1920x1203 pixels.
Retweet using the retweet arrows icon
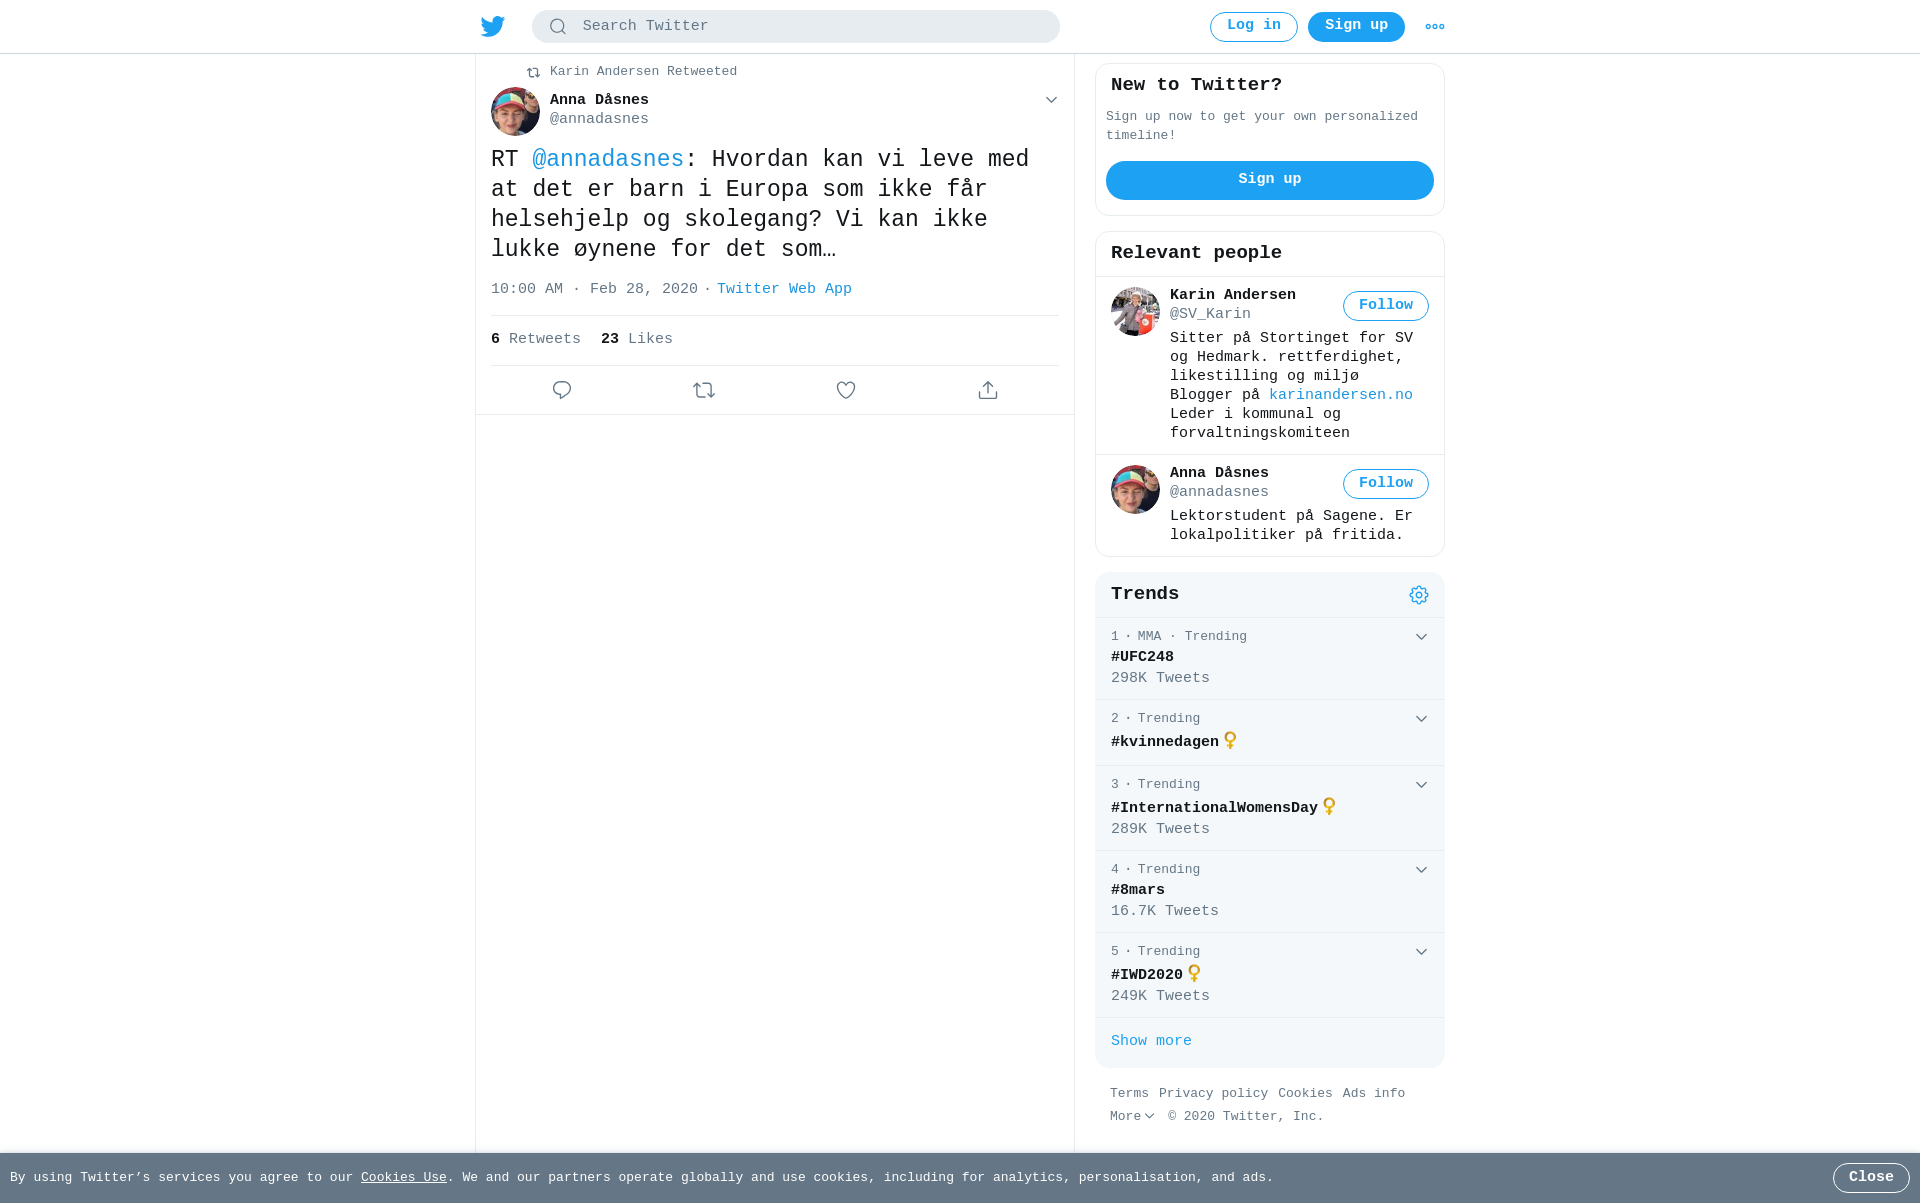(704, 390)
